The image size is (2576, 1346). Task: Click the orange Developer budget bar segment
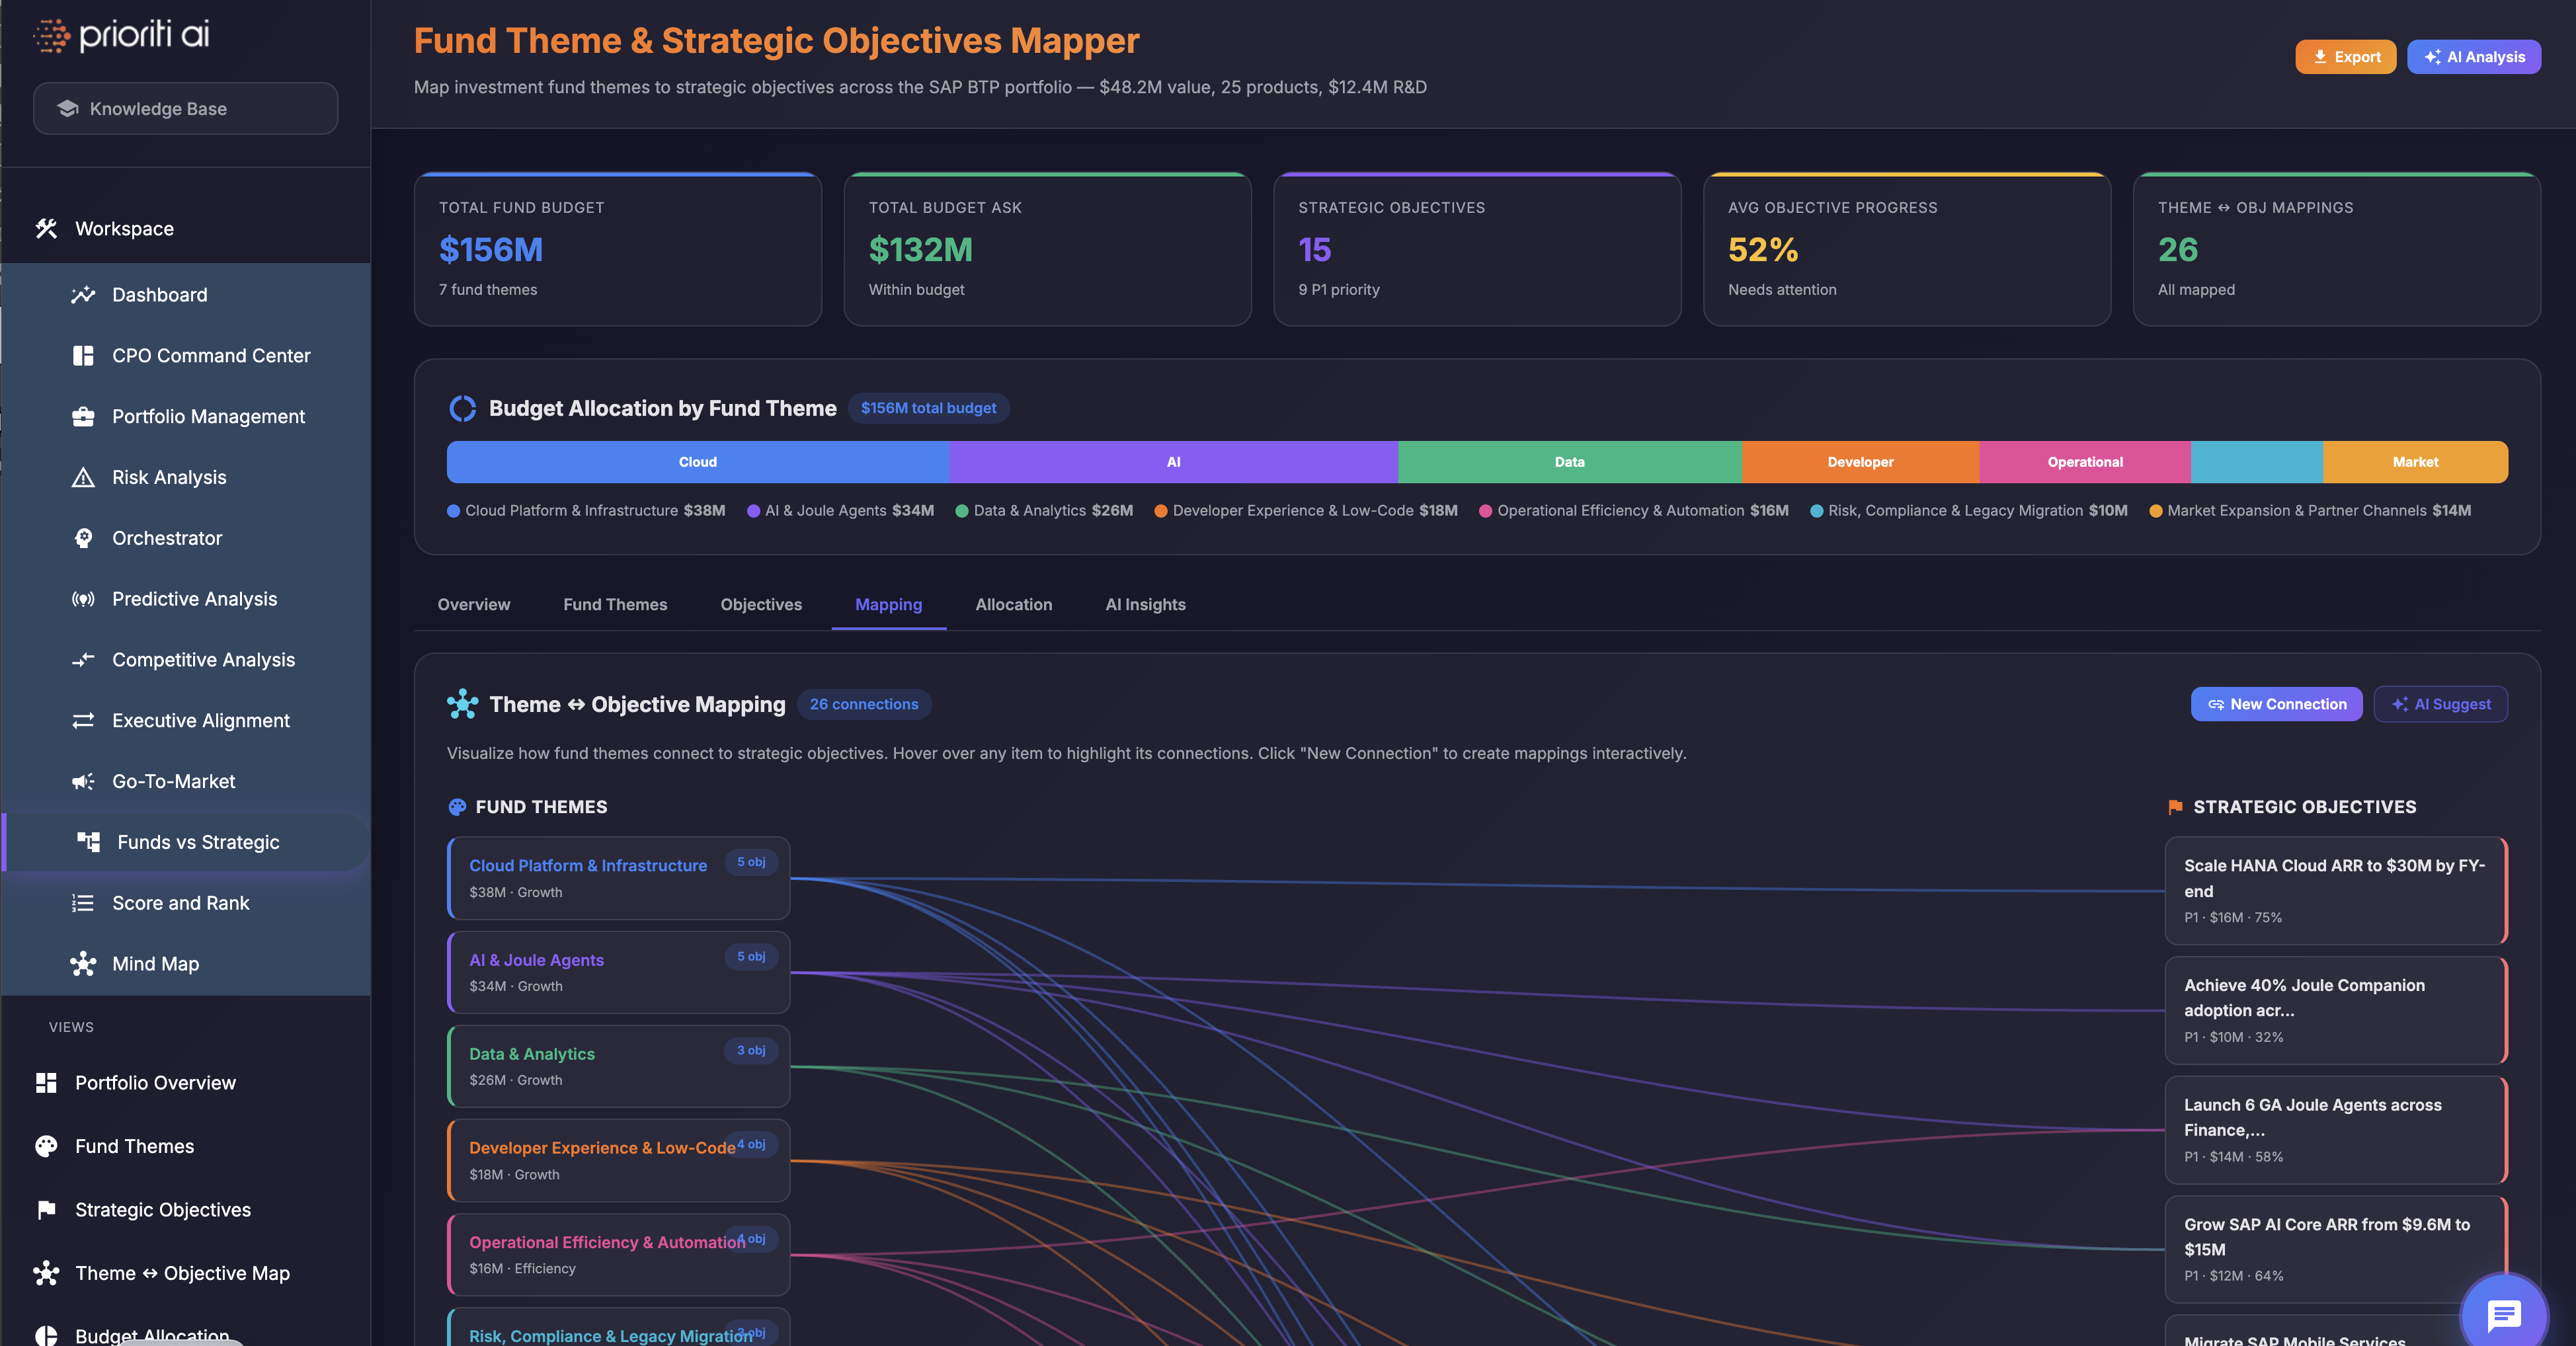click(1860, 462)
